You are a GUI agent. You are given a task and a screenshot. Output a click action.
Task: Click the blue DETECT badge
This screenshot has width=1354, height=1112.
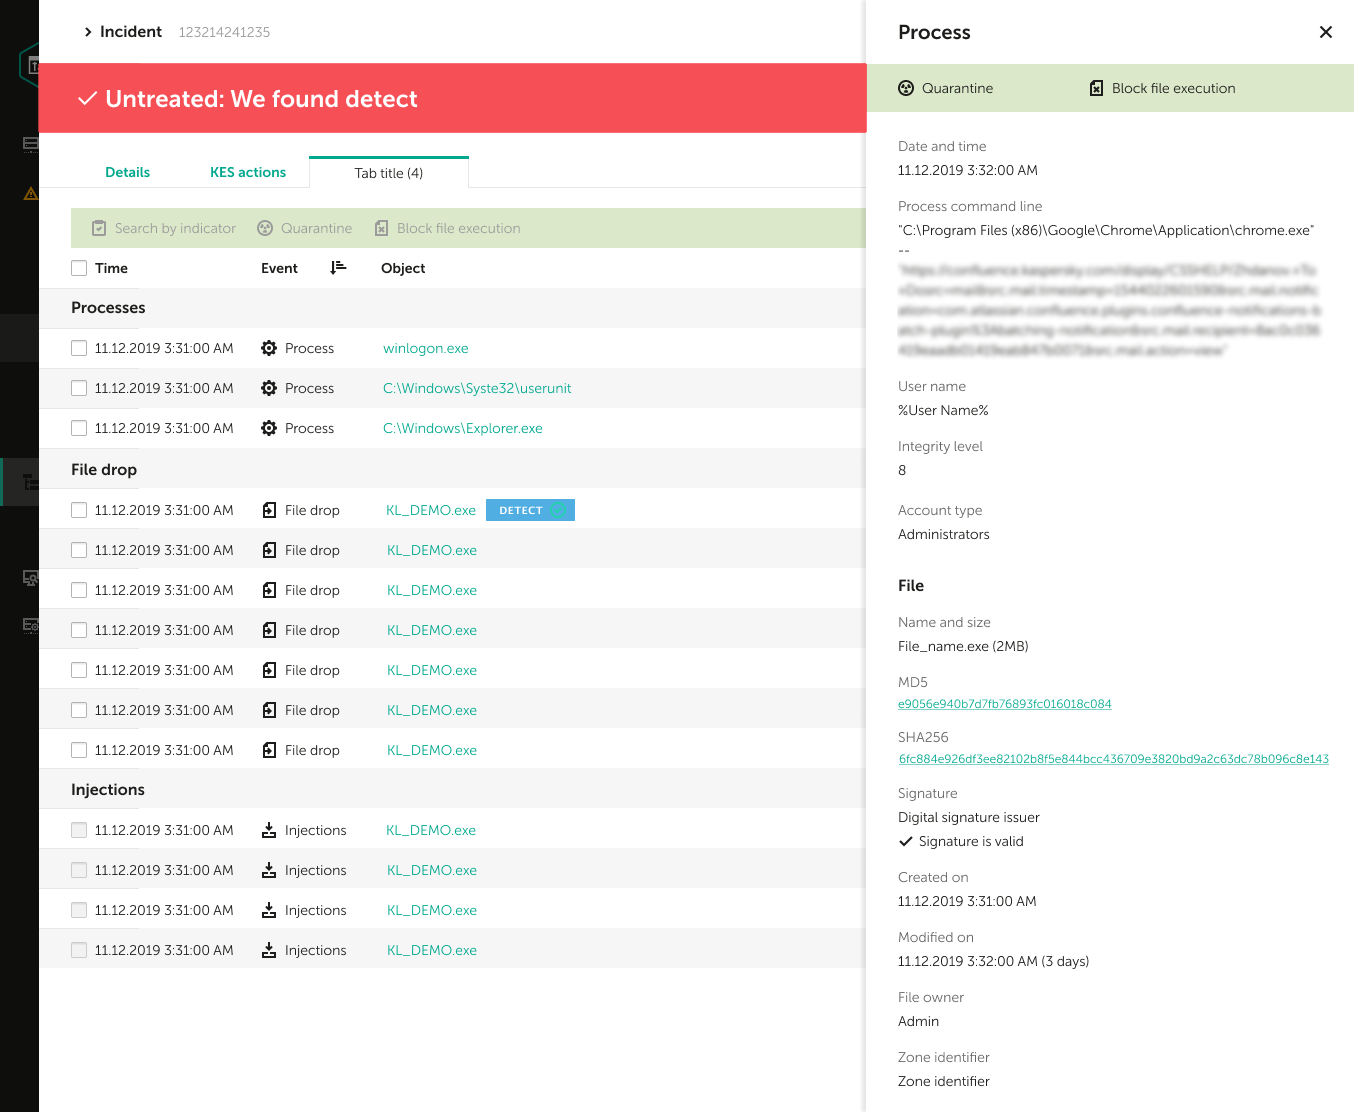[x=530, y=510]
